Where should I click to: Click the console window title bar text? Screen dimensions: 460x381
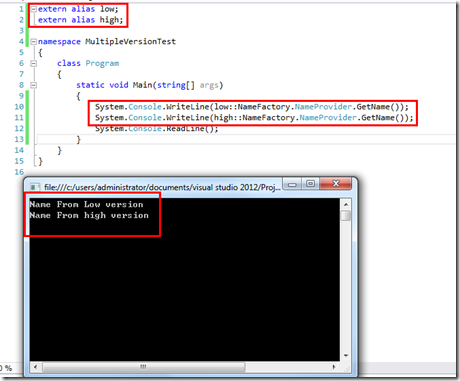(162, 187)
